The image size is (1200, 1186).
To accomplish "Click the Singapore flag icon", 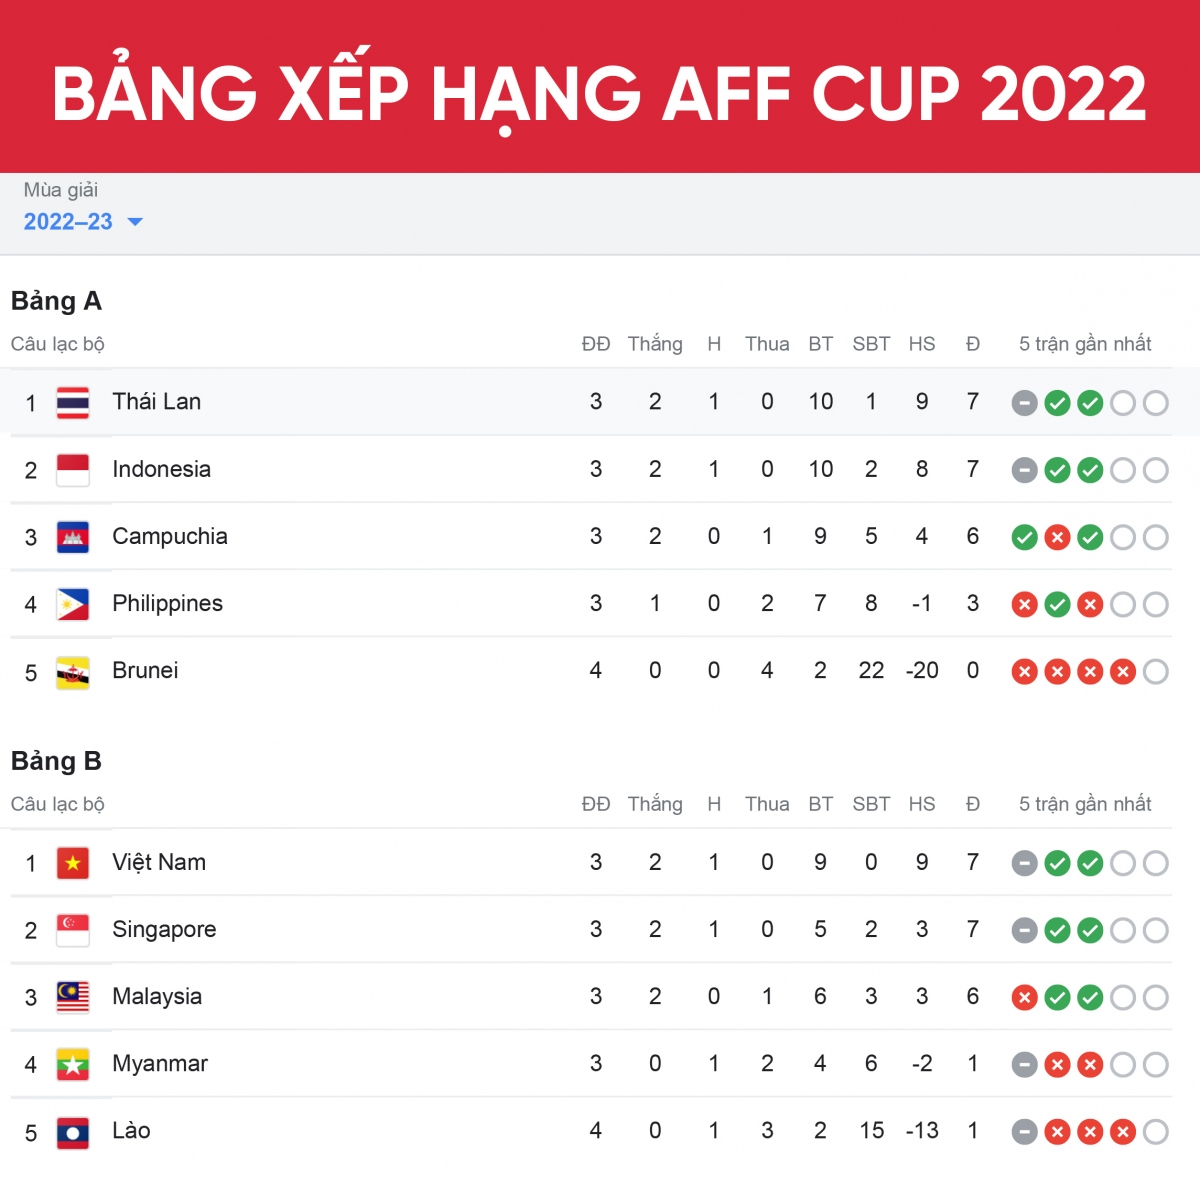I will pos(73,930).
